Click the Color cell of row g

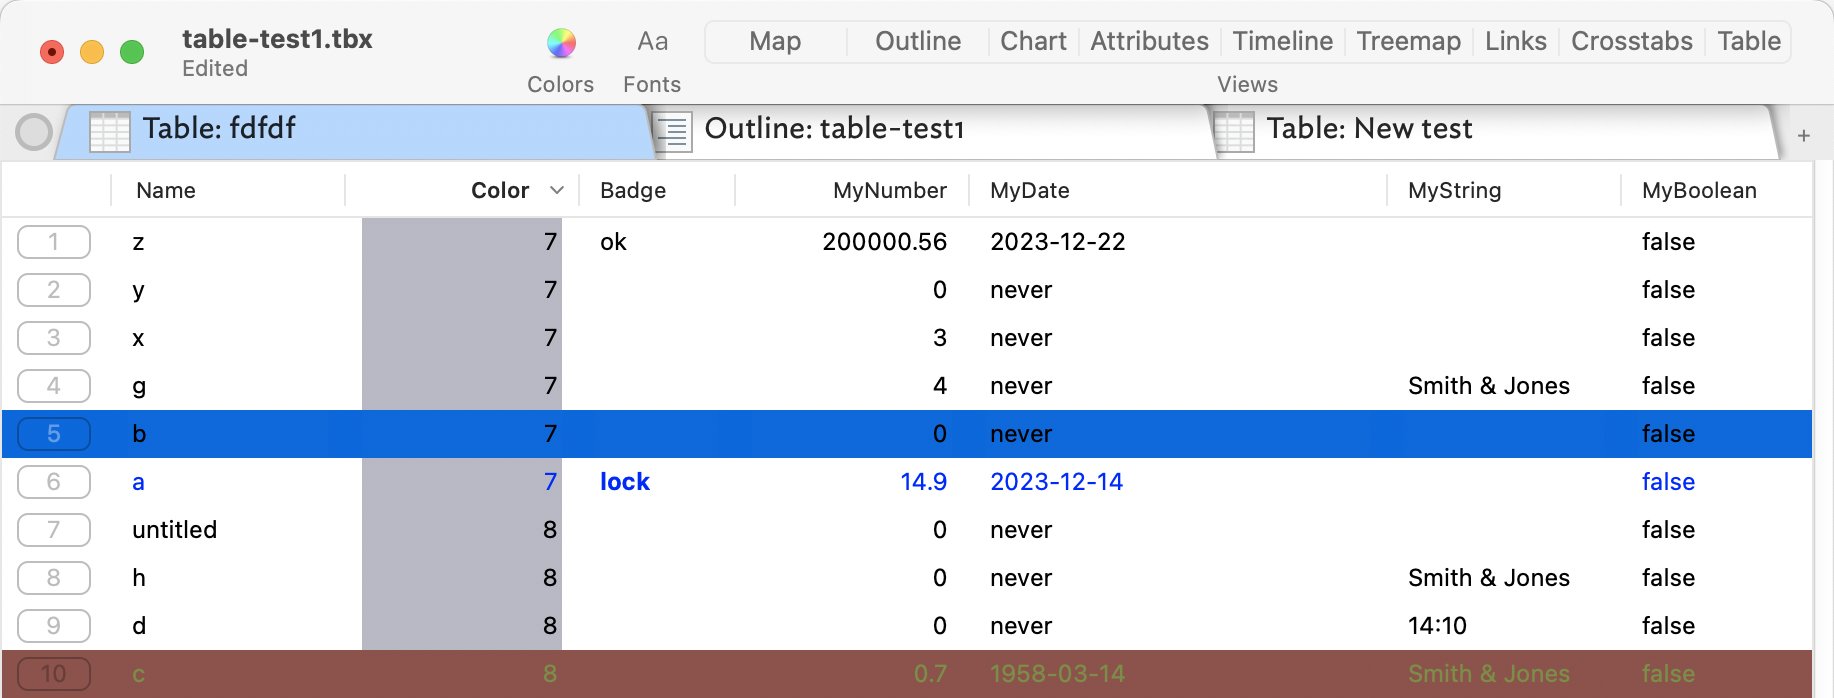[x=461, y=386]
